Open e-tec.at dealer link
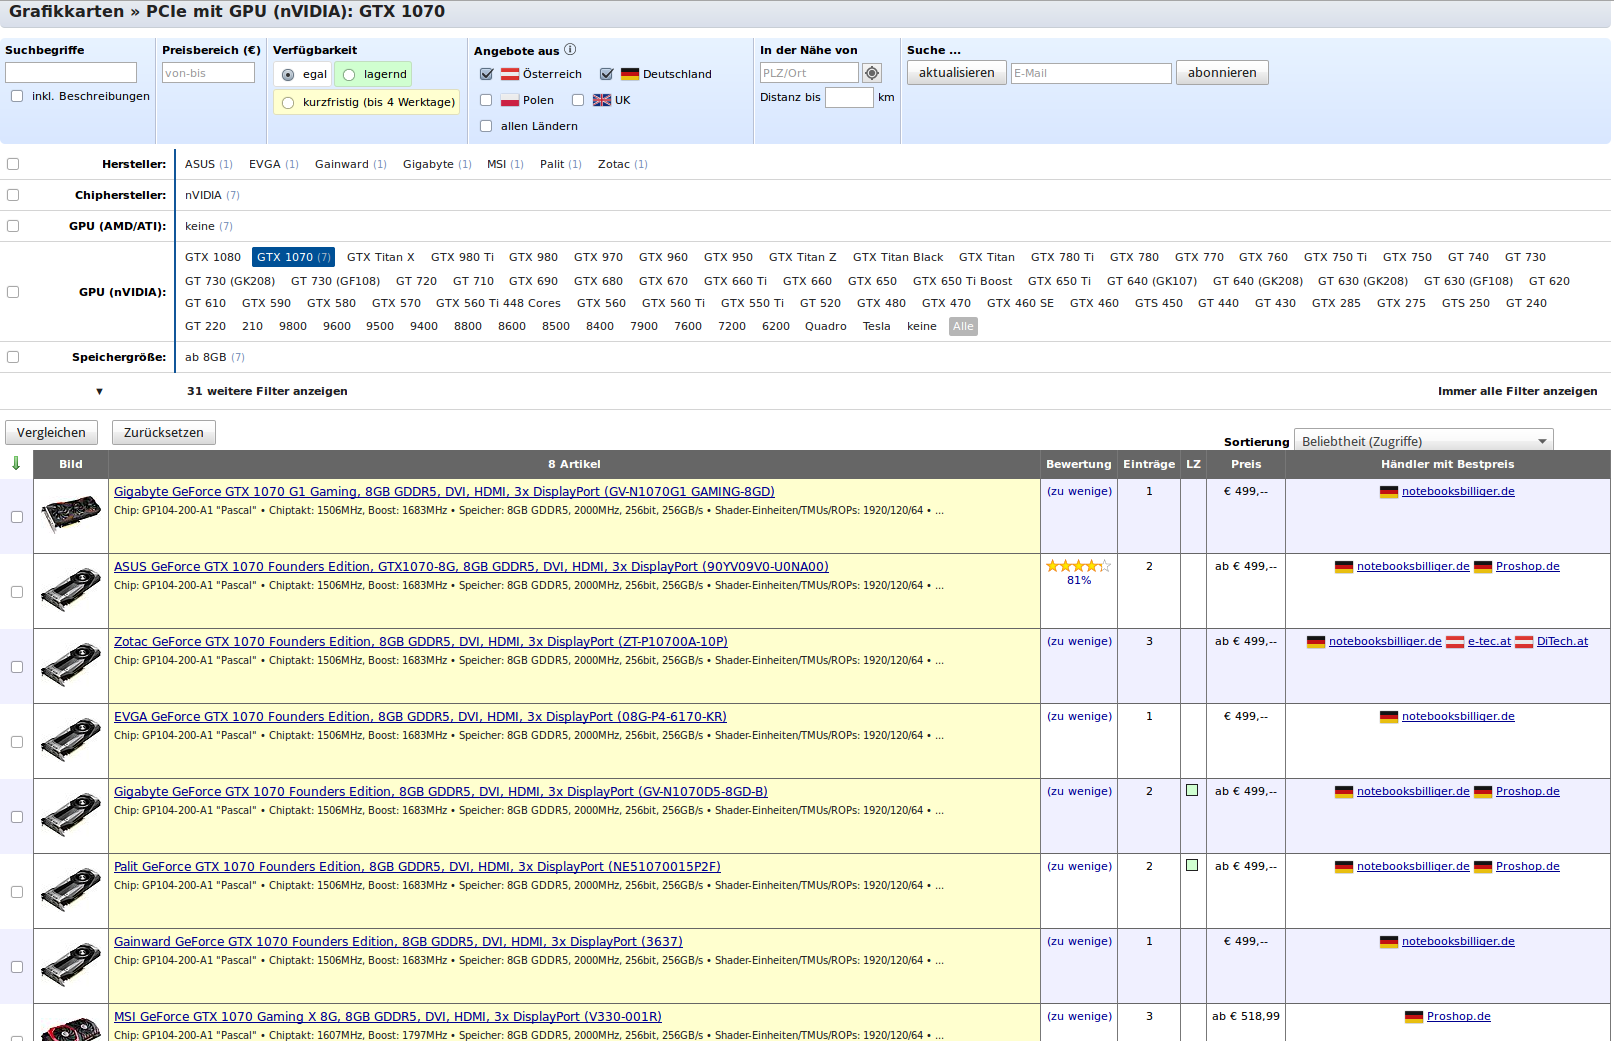The image size is (1614, 1041). pyautogui.click(x=1489, y=641)
